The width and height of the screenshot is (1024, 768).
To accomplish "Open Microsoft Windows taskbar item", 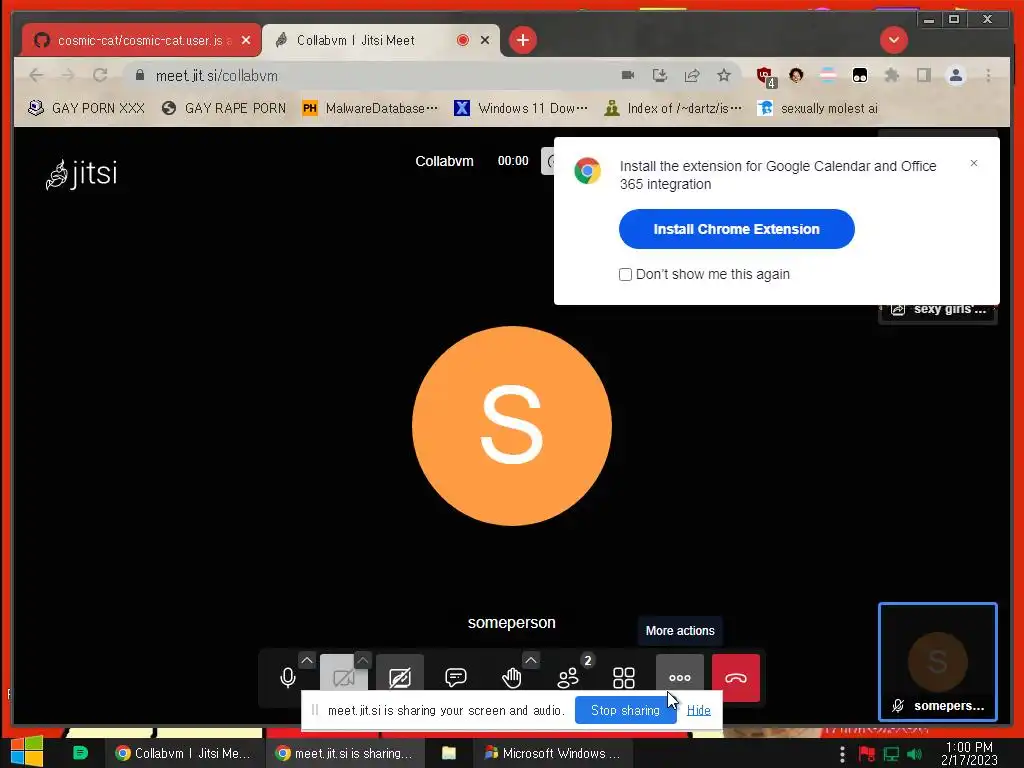I will pos(552,753).
